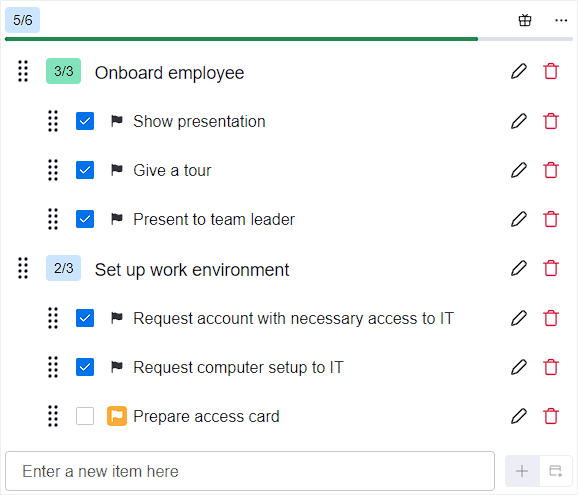Click the orange flag on Prepare access card

(117, 416)
